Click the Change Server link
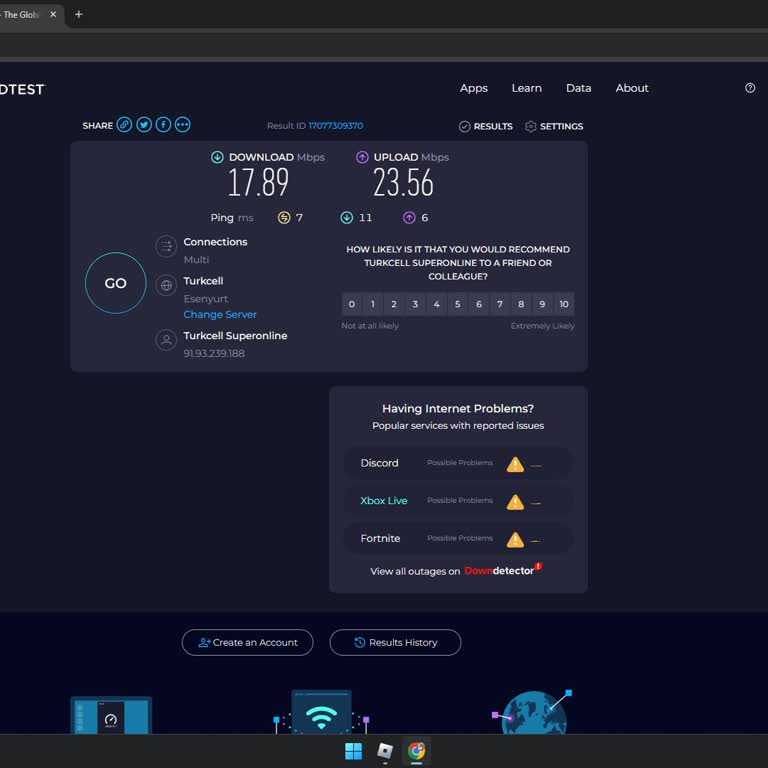 pyautogui.click(x=220, y=314)
